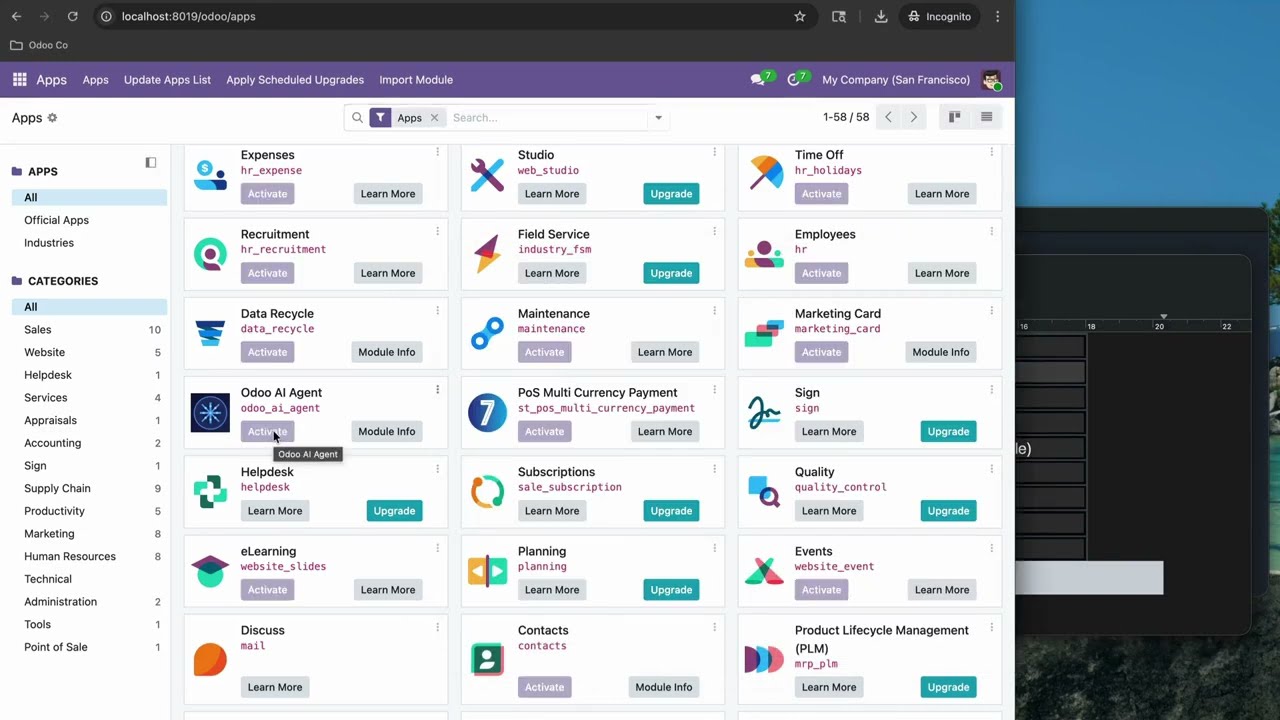Open the Helpdesk card options menu
The width and height of the screenshot is (1280, 720).
point(437,469)
